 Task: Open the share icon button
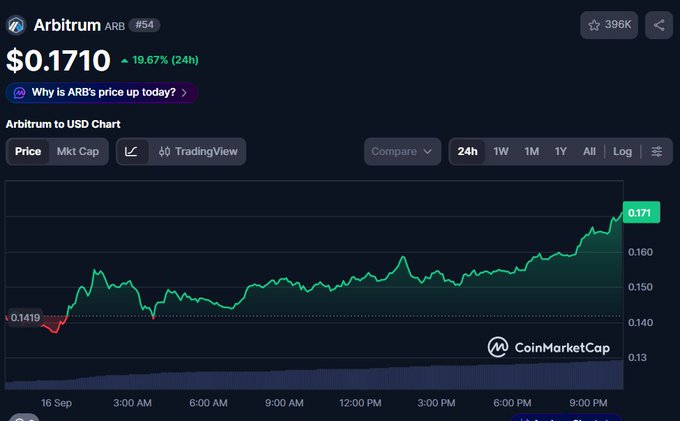point(659,25)
